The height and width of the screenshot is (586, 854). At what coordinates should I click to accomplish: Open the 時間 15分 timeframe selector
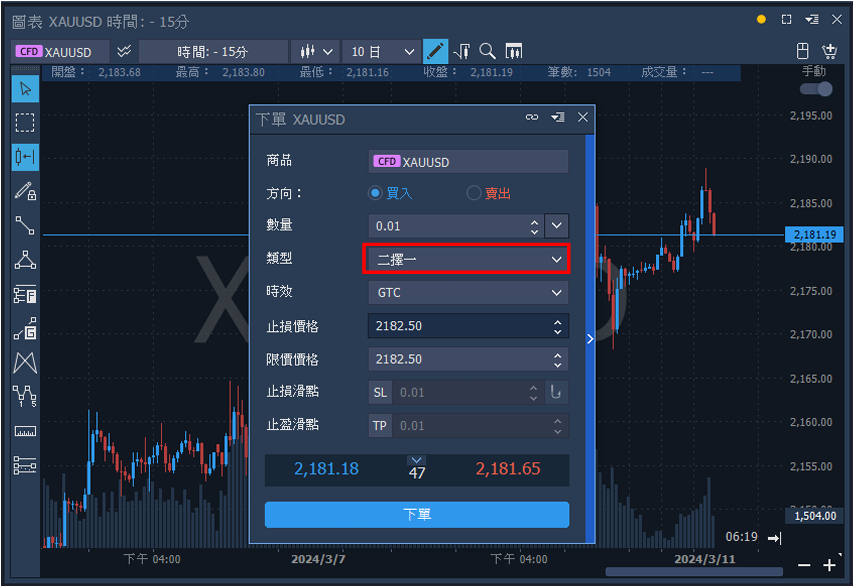tap(212, 51)
